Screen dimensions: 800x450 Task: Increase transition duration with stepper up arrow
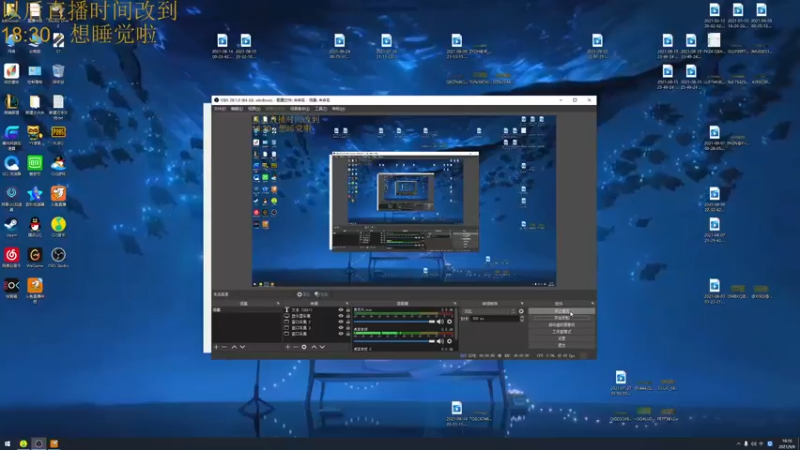tap(521, 317)
